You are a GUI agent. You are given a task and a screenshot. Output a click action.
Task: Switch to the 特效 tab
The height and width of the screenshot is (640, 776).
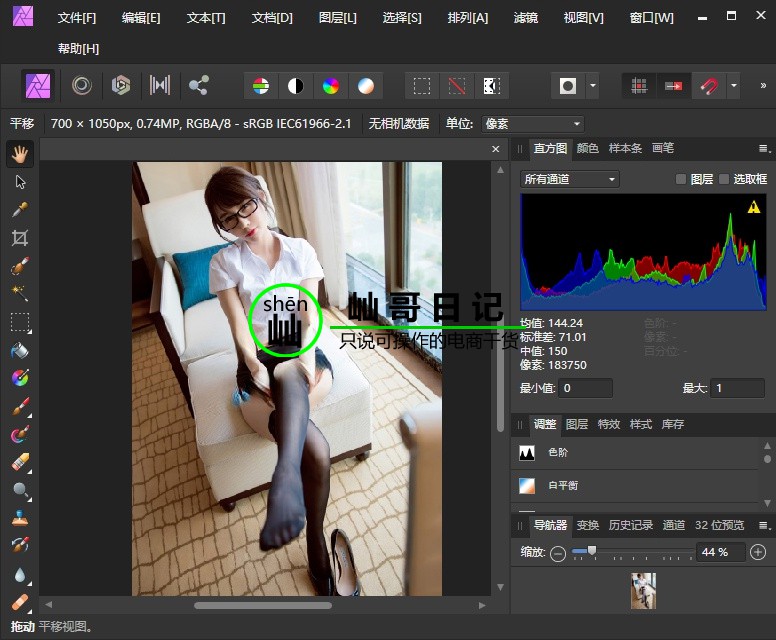pyautogui.click(x=609, y=424)
